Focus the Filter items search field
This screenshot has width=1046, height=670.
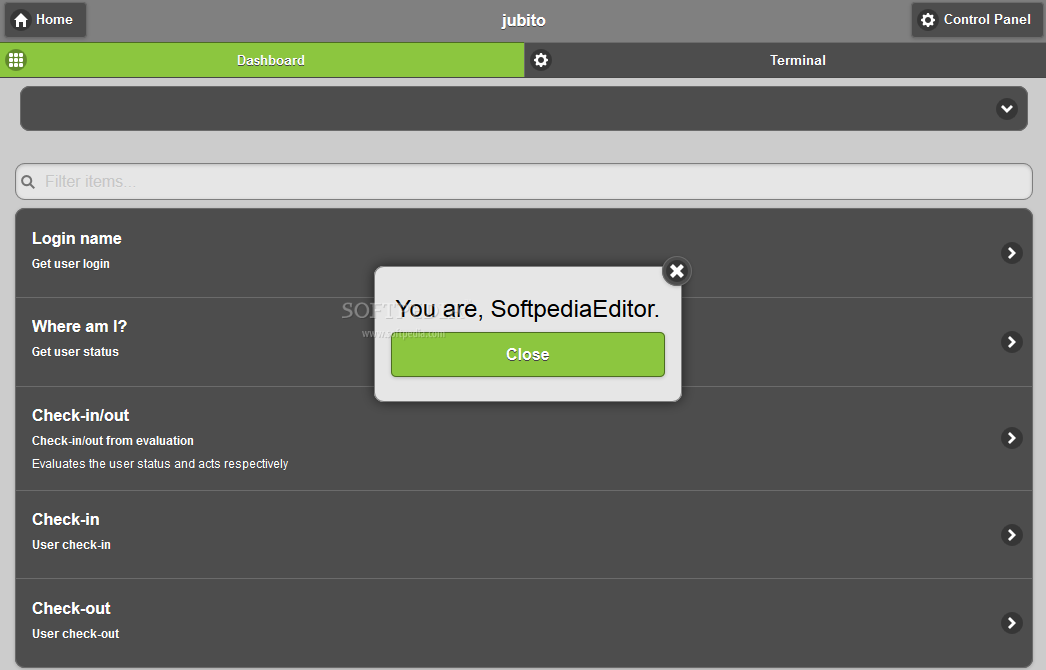[524, 182]
